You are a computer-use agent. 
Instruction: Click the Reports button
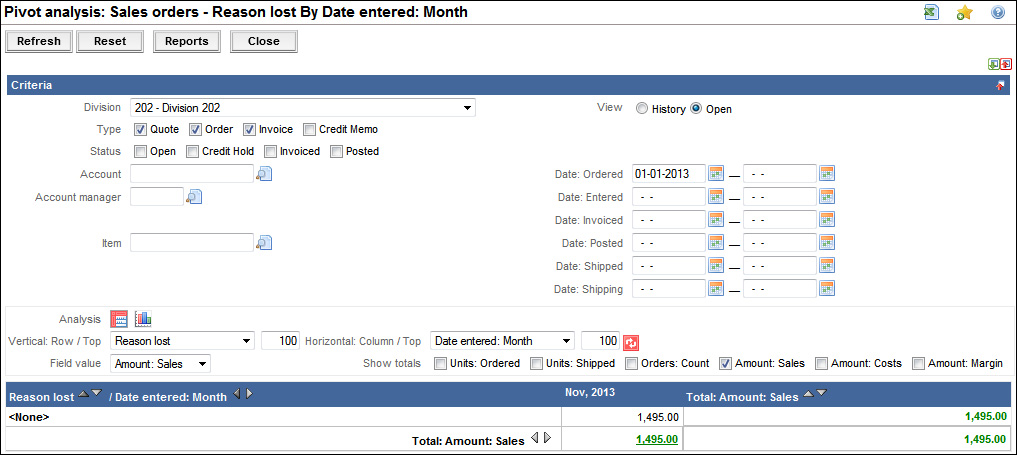tap(187, 41)
